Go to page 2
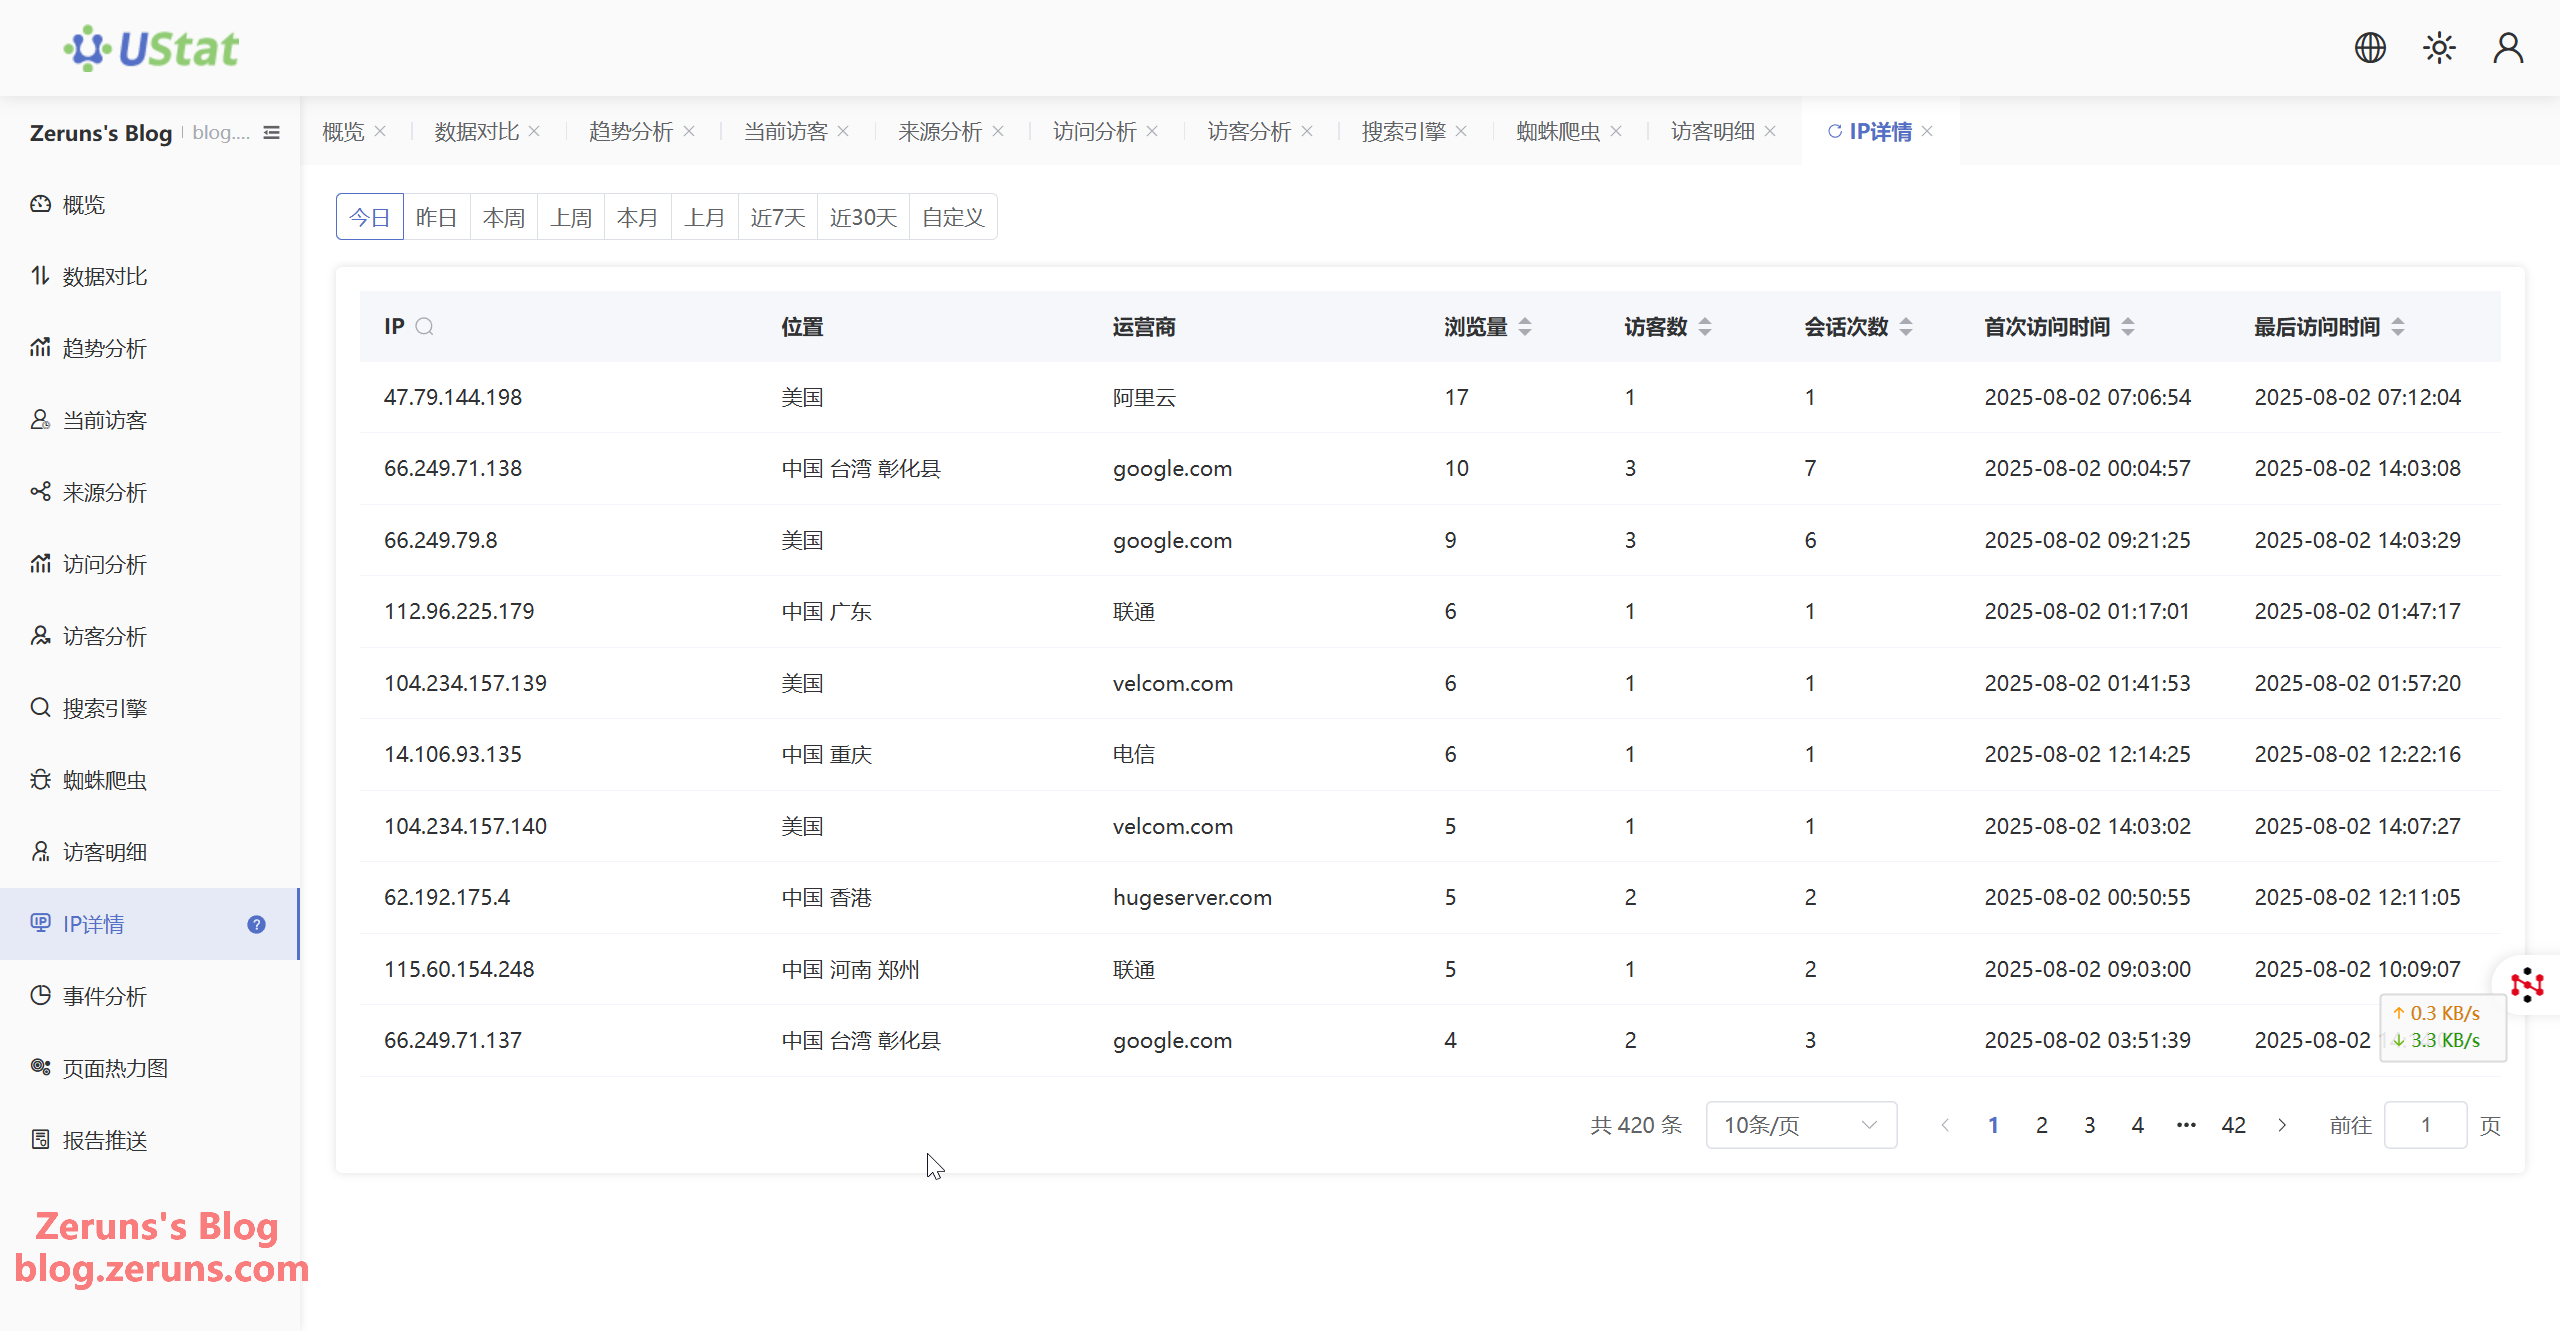Screen dimensions: 2560x1331 (2041, 1126)
